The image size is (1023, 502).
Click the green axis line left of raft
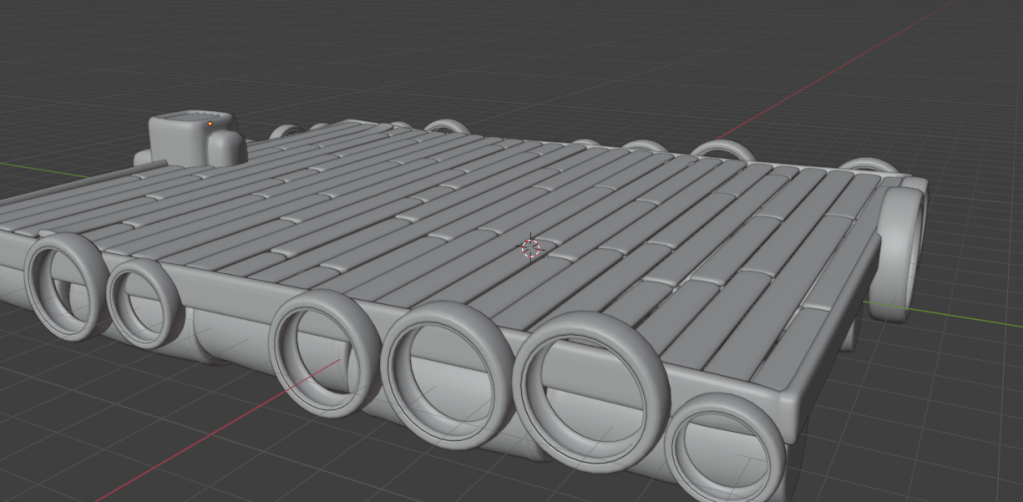point(40,170)
